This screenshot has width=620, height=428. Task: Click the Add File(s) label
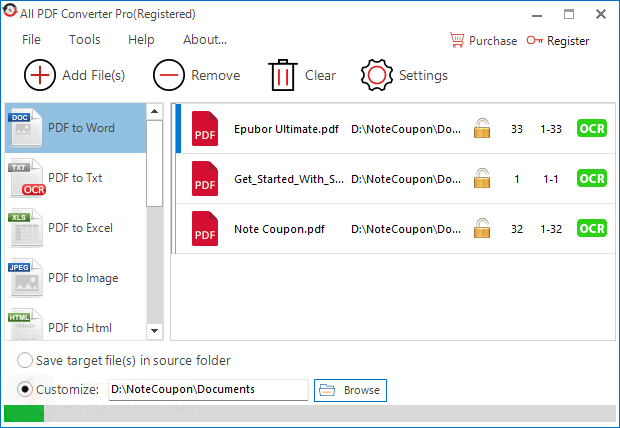(x=94, y=75)
